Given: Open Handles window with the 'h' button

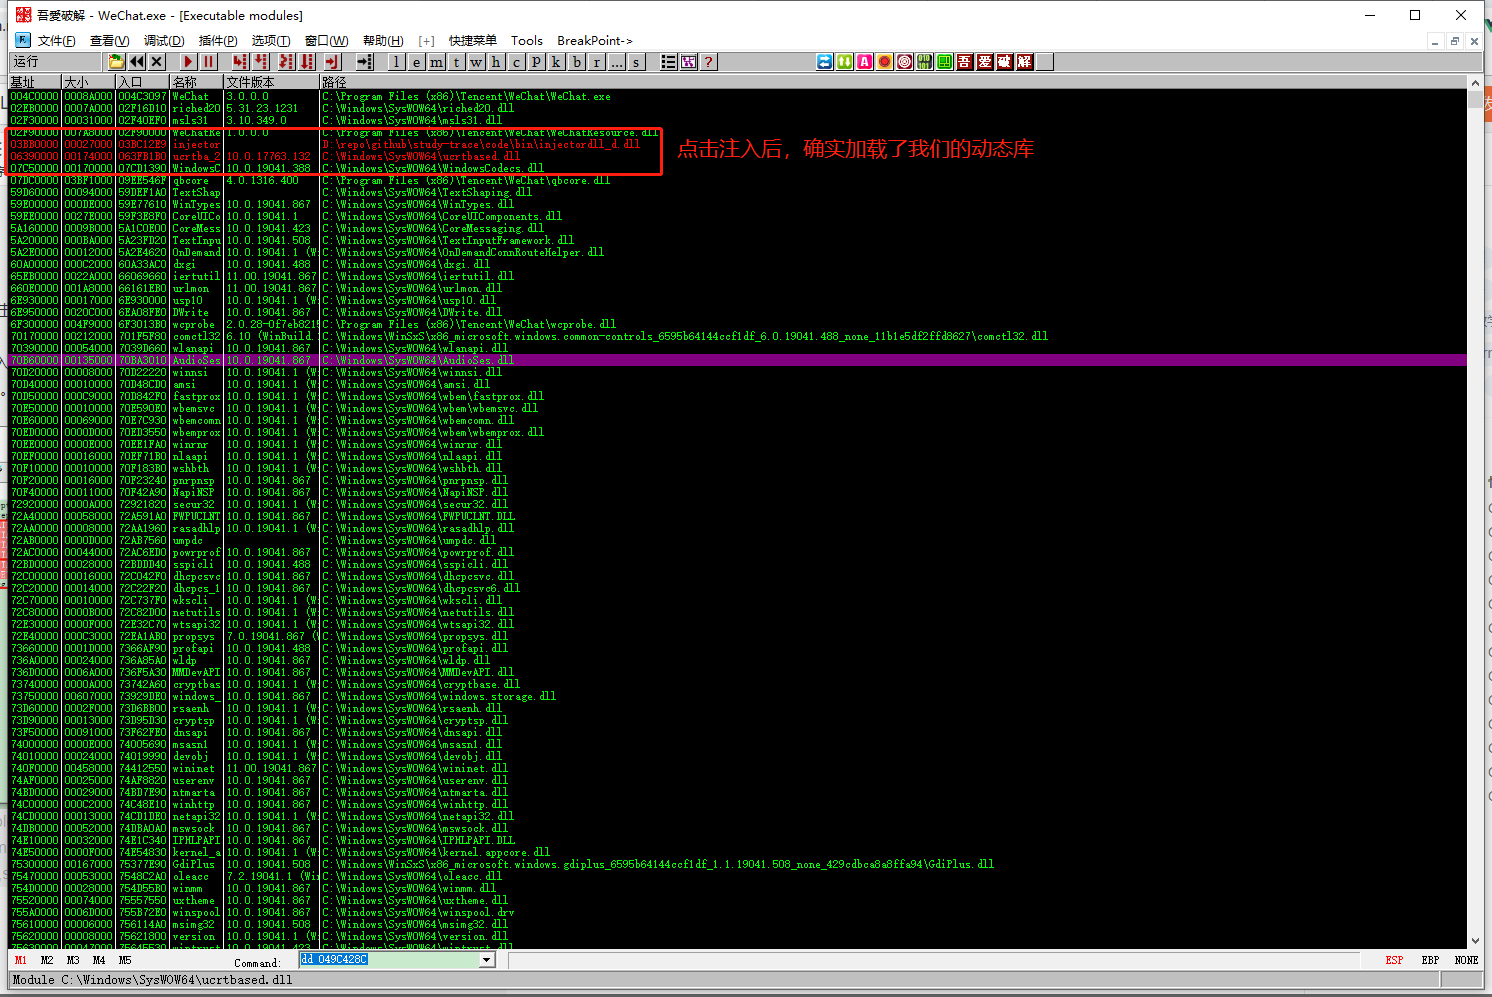Looking at the screenshot, I should 497,62.
